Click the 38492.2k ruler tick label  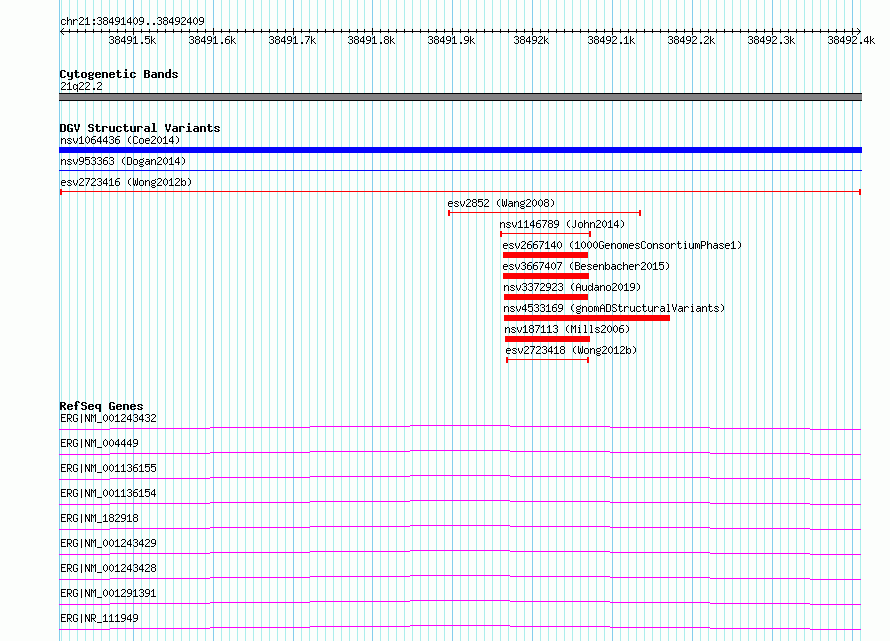click(691, 40)
